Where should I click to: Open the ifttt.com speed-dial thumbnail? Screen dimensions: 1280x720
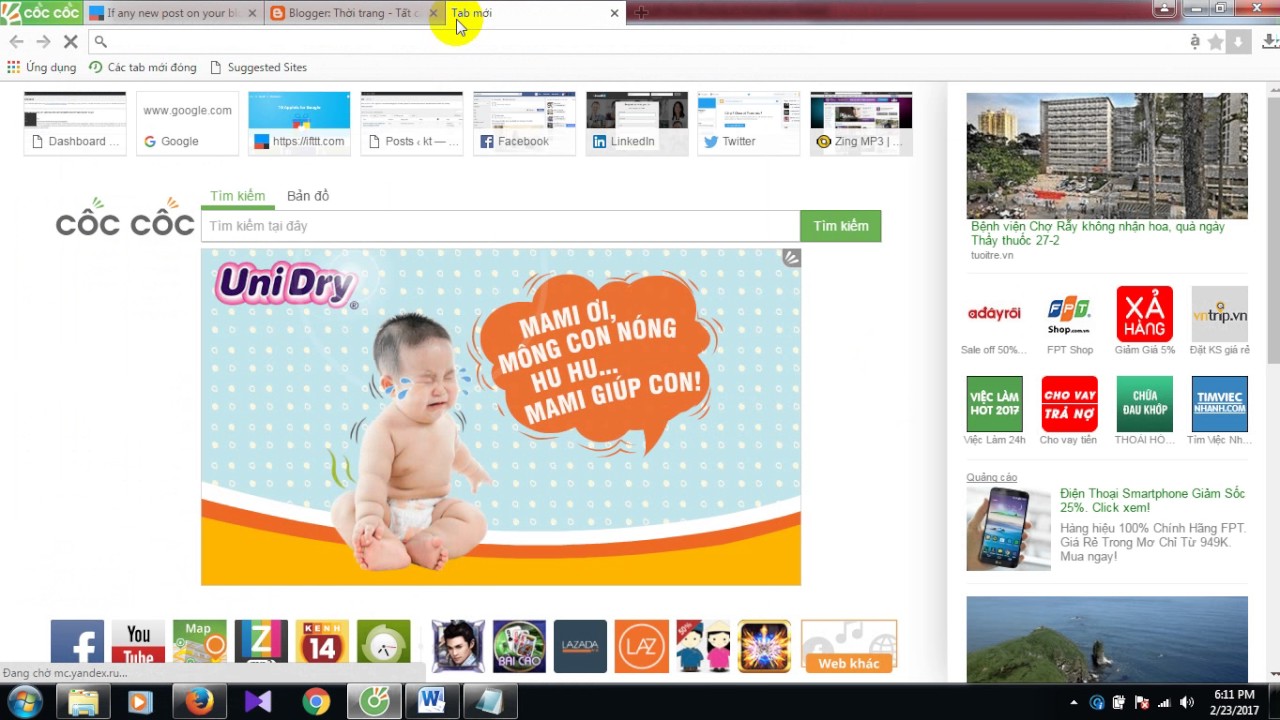(x=299, y=123)
